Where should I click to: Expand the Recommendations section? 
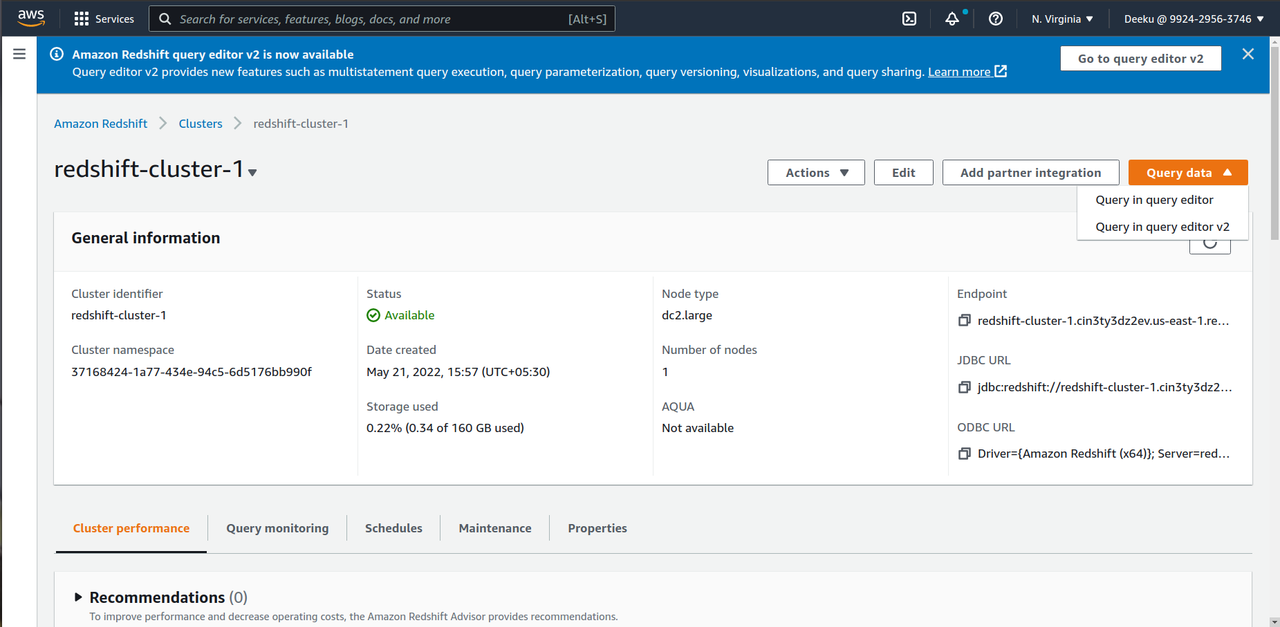[79, 597]
